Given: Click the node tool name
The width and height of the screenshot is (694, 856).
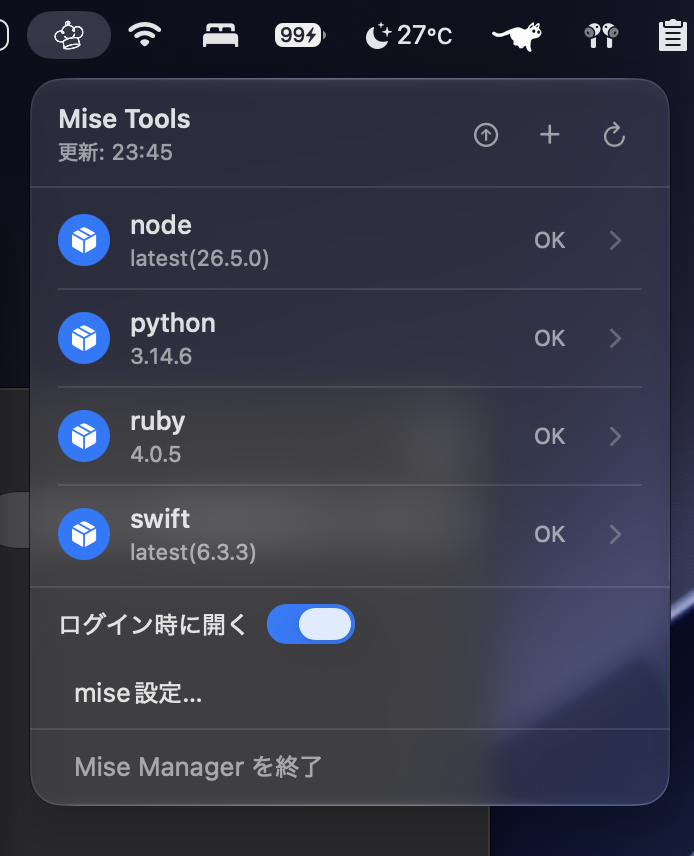Looking at the screenshot, I should click(161, 225).
